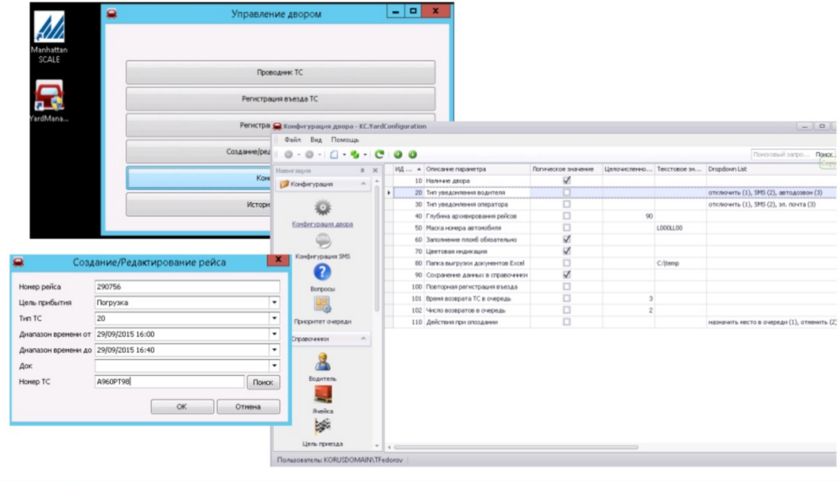
Task: Collapse the Справочники navigation section
Action: [364, 339]
